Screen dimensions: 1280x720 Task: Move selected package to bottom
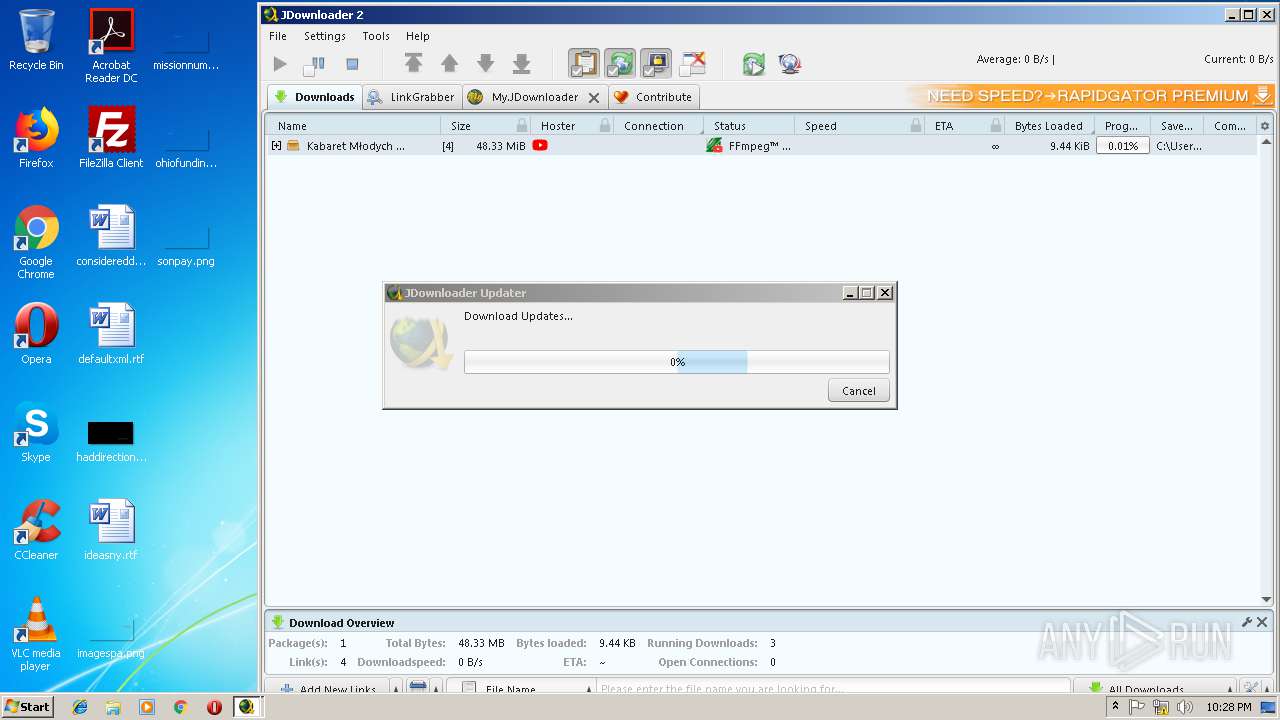tap(521, 64)
